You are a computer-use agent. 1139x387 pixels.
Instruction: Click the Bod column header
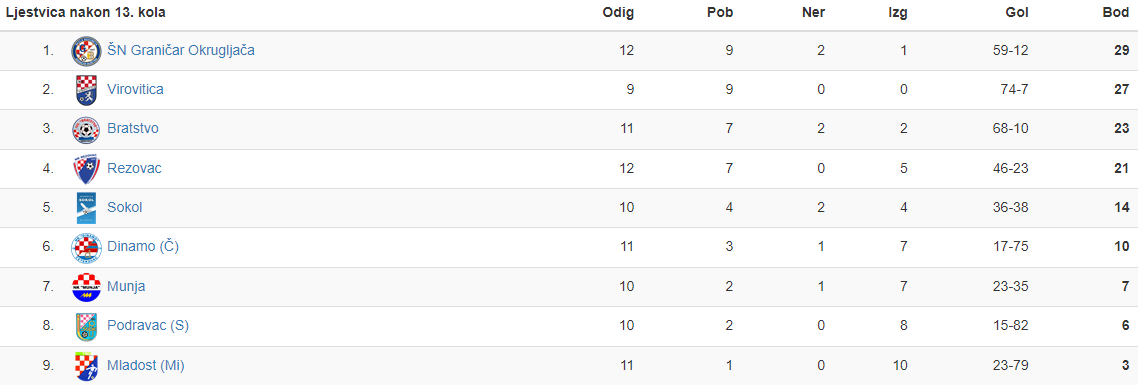(1116, 12)
